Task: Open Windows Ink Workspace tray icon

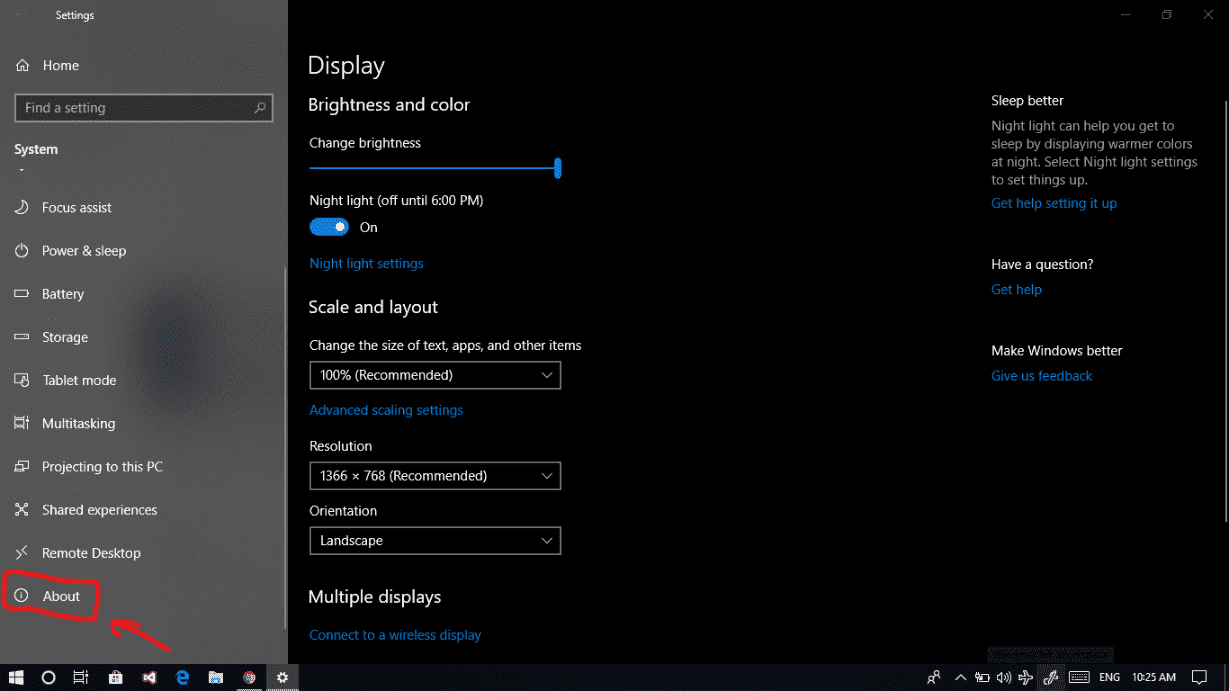Action: tap(1050, 677)
